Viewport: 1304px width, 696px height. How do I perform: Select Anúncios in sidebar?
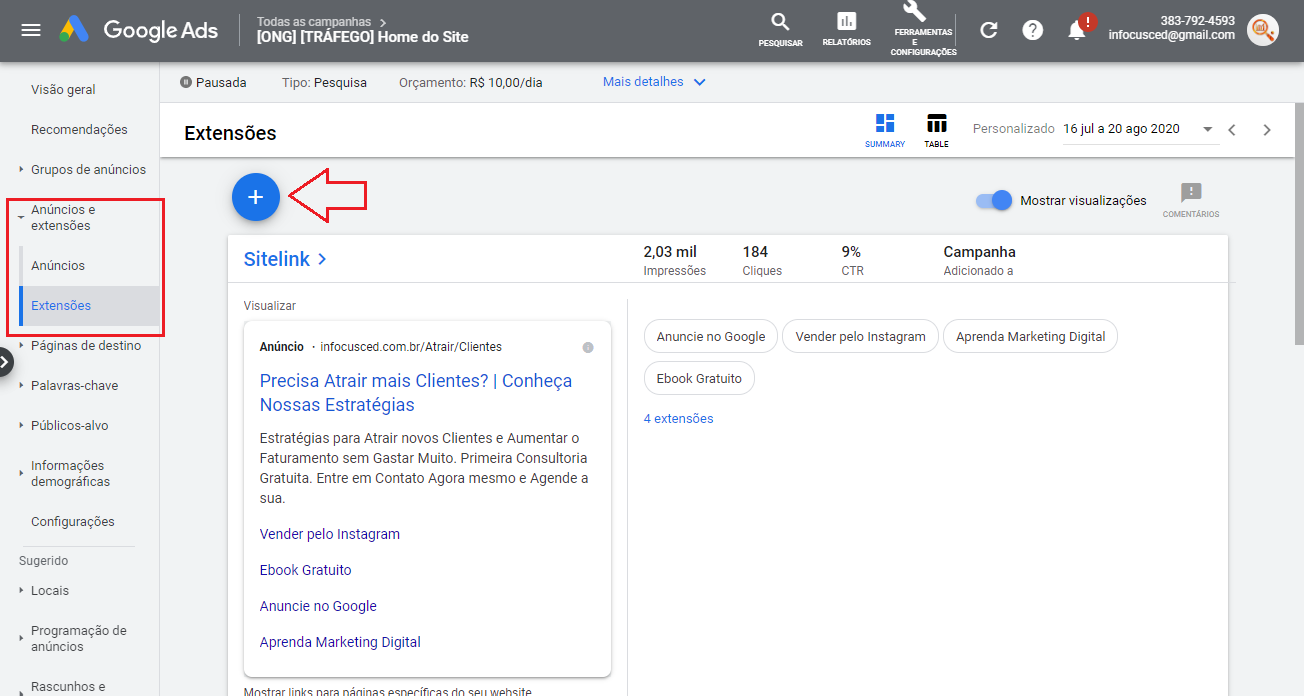pos(58,265)
